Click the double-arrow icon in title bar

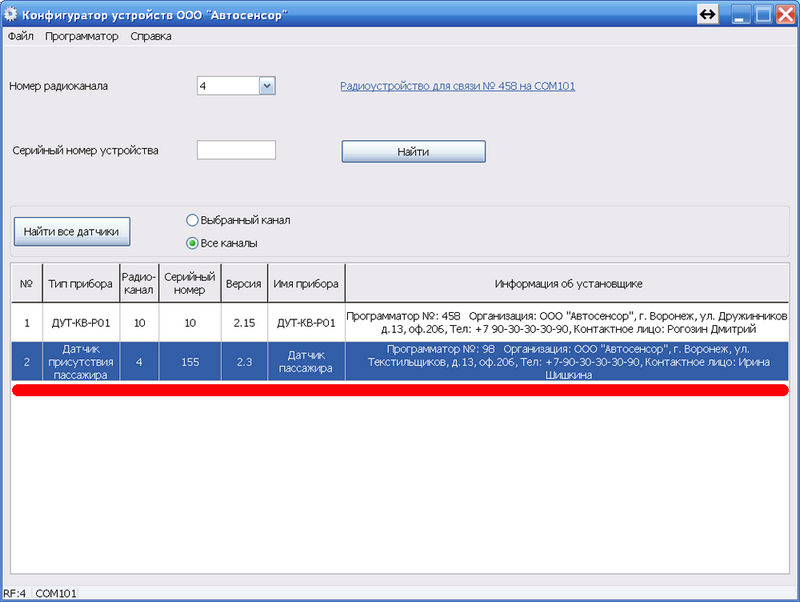click(707, 14)
